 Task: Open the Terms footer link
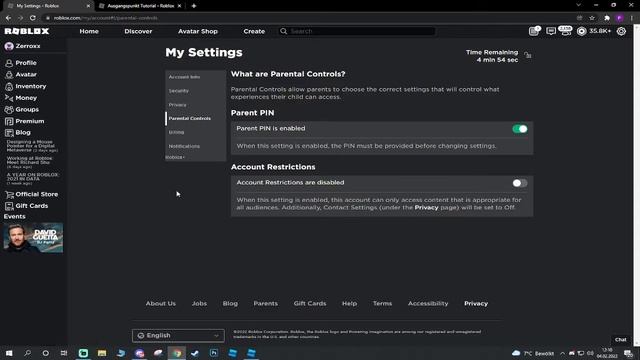382,304
